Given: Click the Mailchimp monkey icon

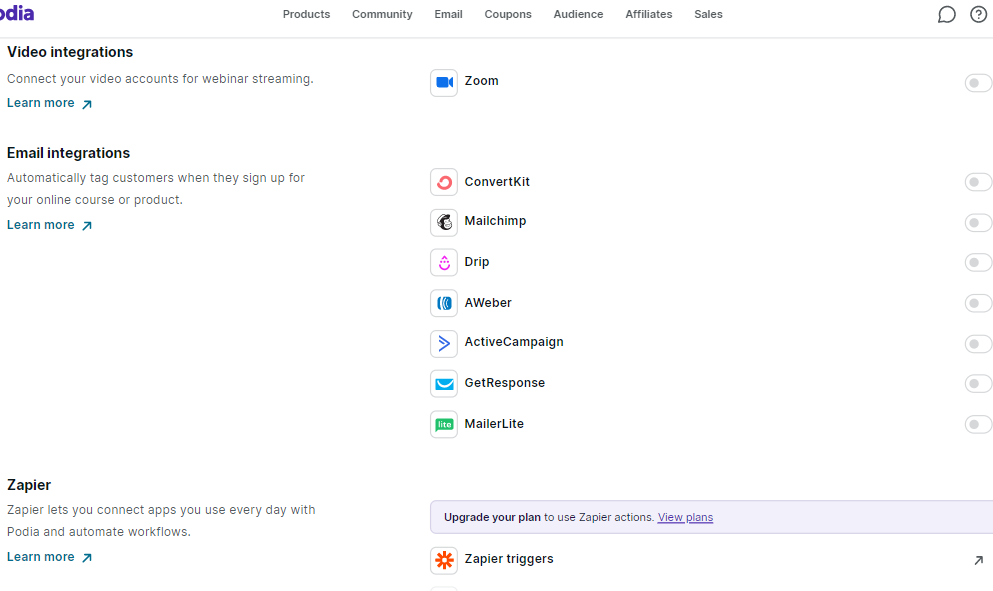Looking at the screenshot, I should 444,222.
